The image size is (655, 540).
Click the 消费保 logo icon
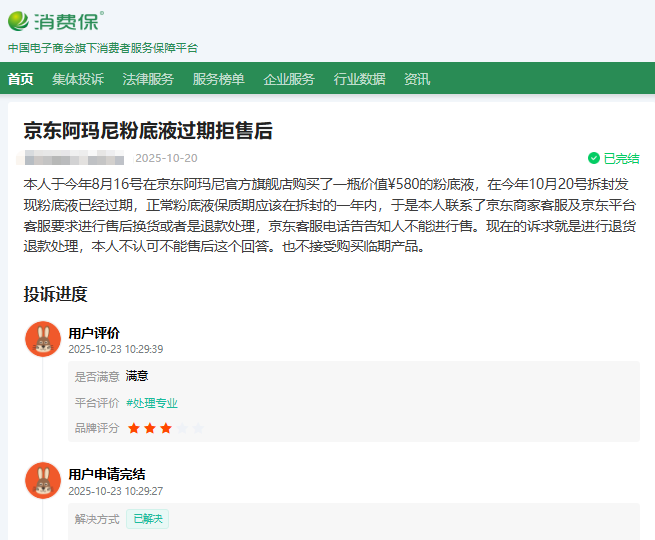click(19, 20)
